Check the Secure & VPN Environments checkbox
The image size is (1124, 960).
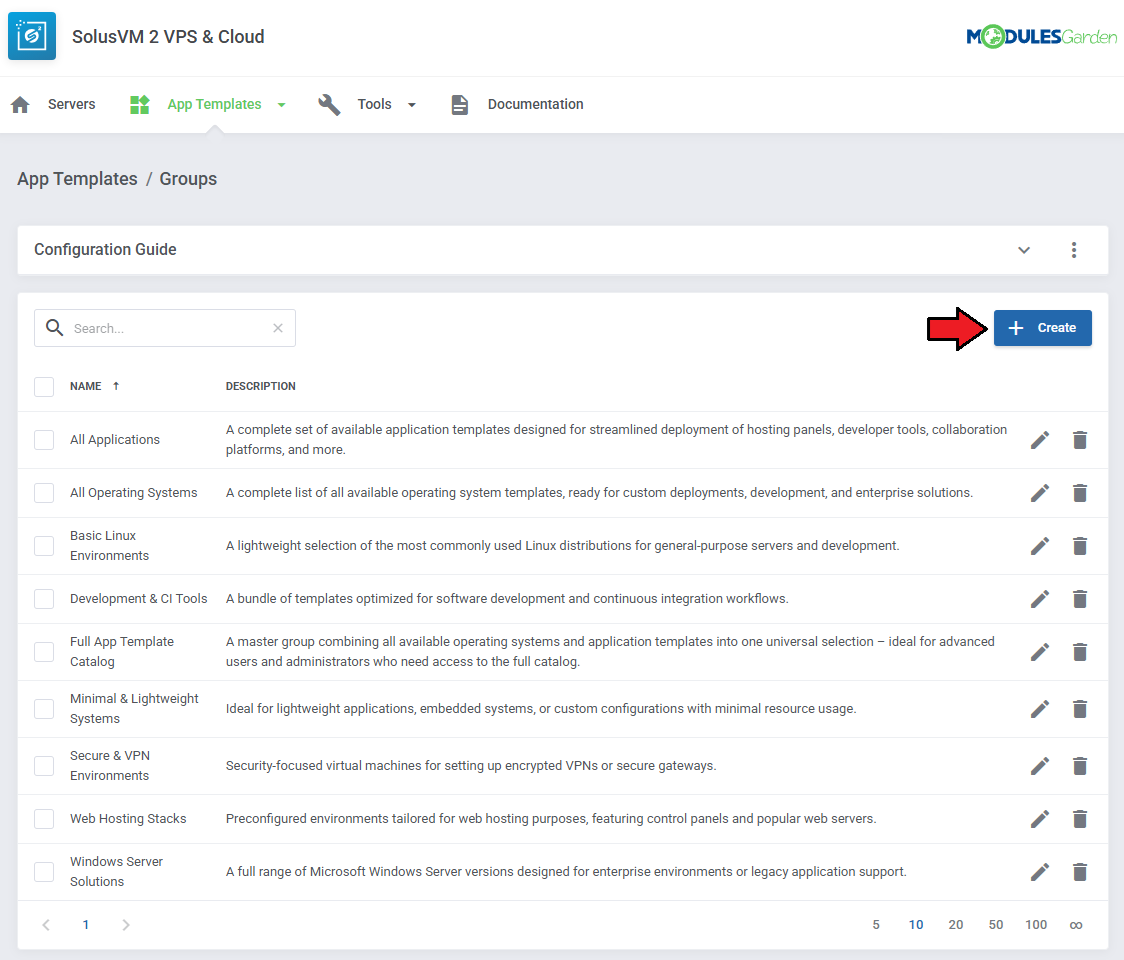tap(44, 766)
